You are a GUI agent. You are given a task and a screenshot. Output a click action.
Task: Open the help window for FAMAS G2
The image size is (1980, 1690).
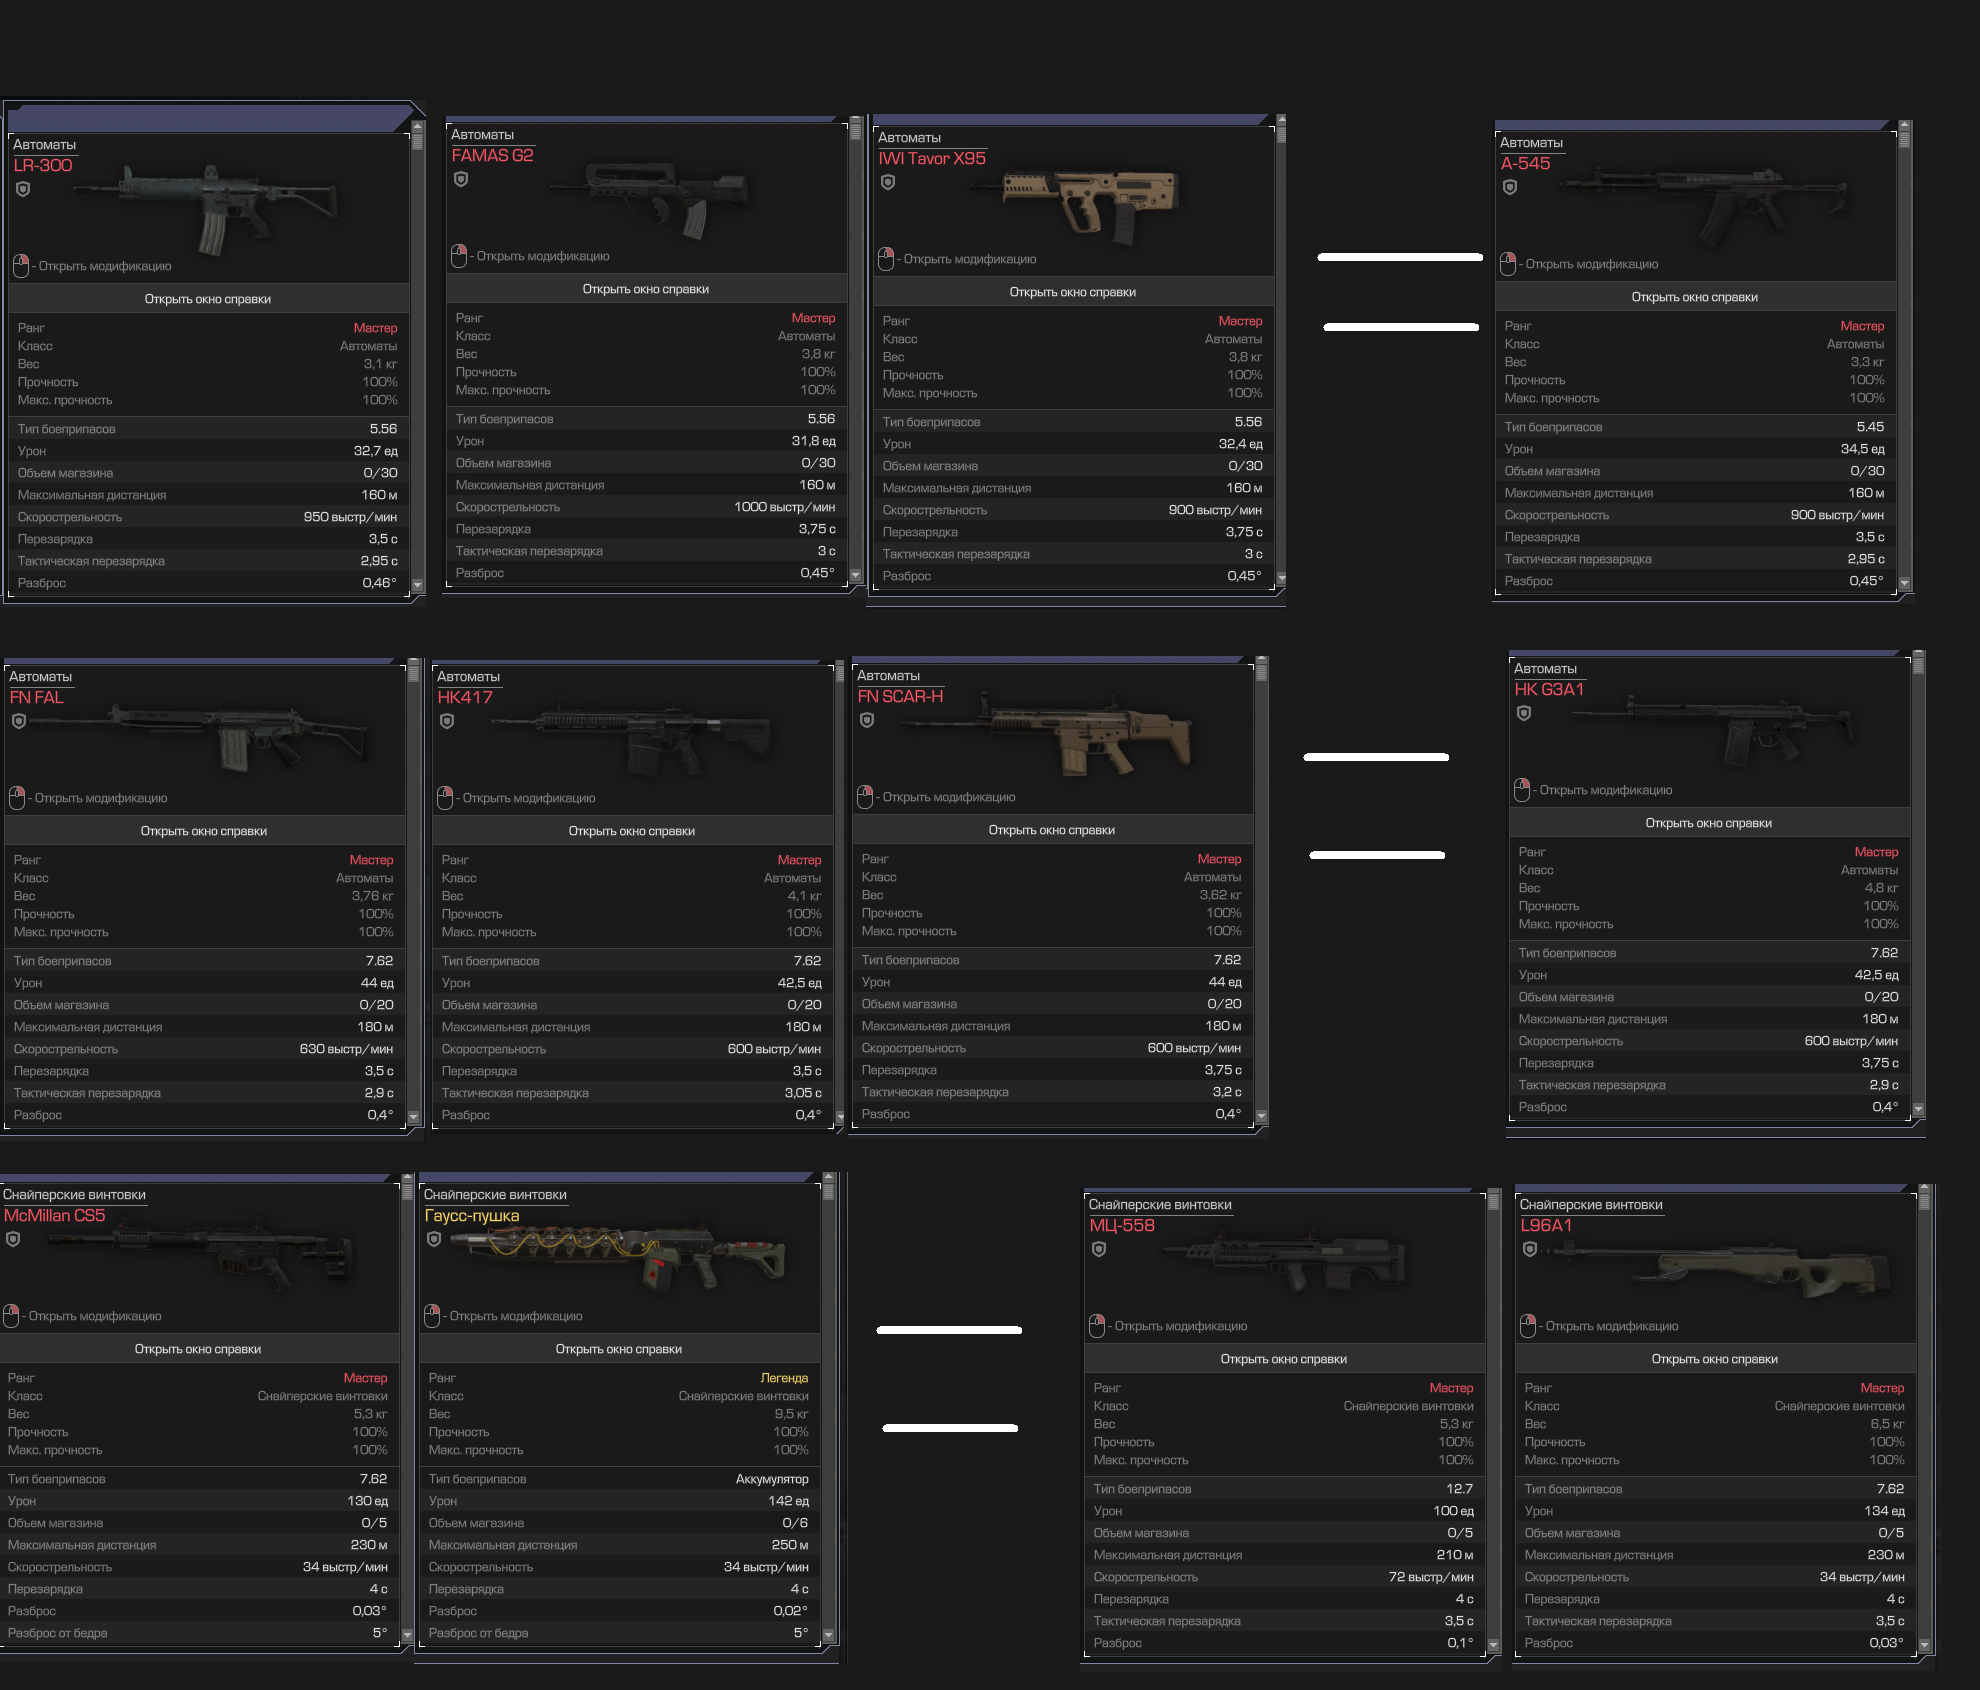coord(646,289)
